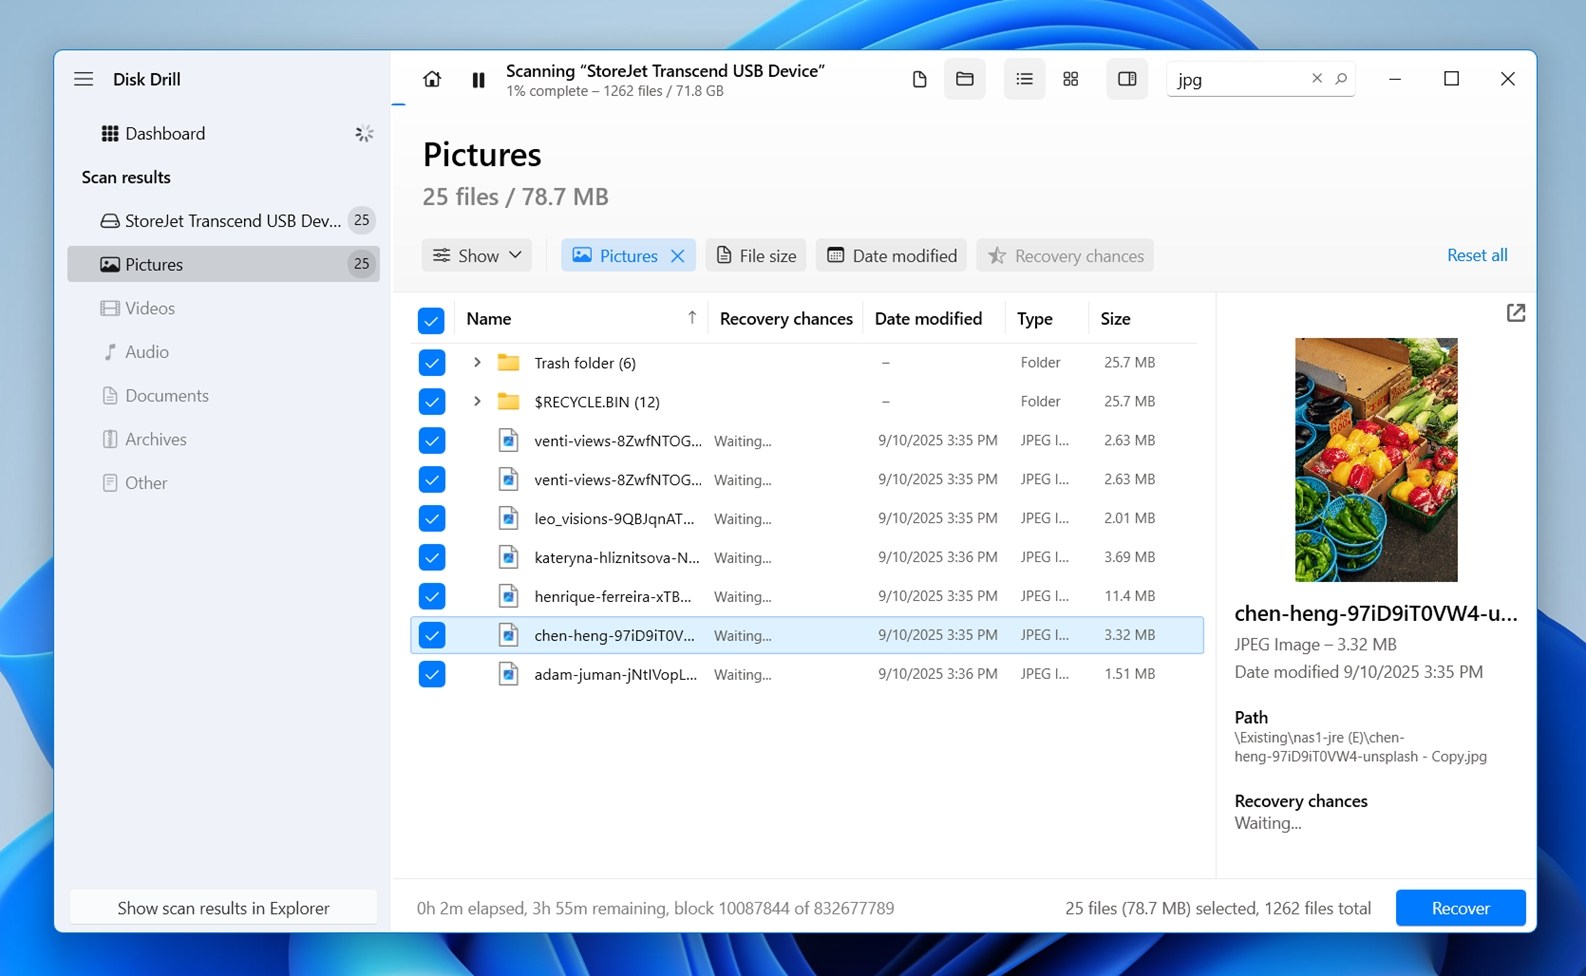The image size is (1586, 976).
Task: Click the vegetable preview thumbnail
Action: tap(1376, 460)
